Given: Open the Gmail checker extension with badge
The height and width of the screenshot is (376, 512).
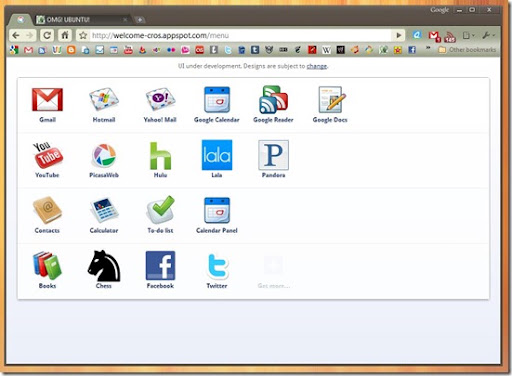Looking at the screenshot, I should coord(434,36).
